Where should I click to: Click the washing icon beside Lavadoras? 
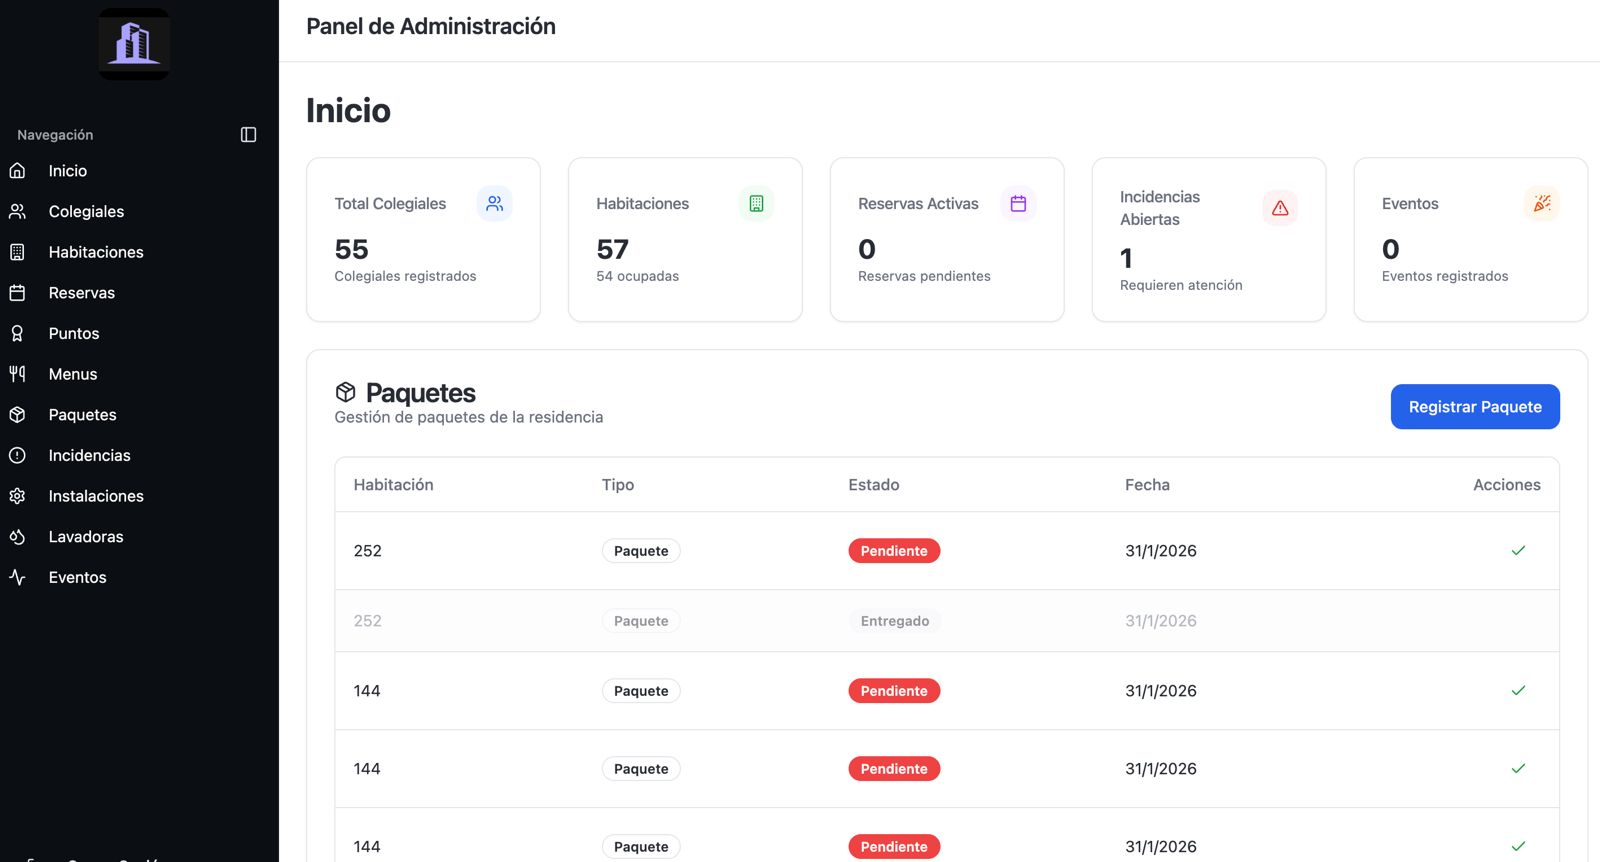(x=17, y=537)
